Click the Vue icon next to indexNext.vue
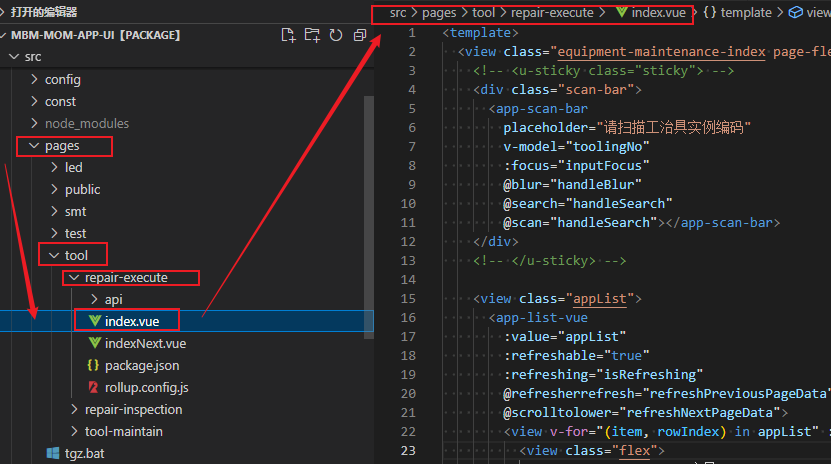 [95, 343]
